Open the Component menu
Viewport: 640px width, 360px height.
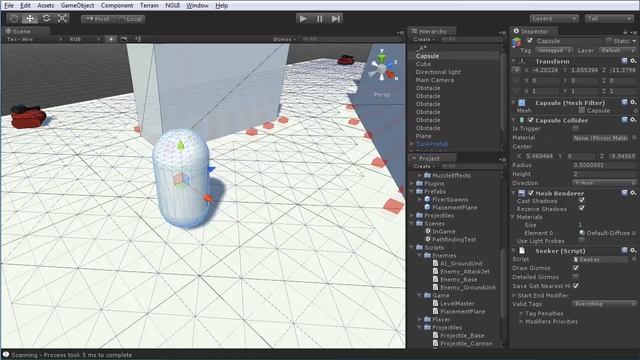117,5
